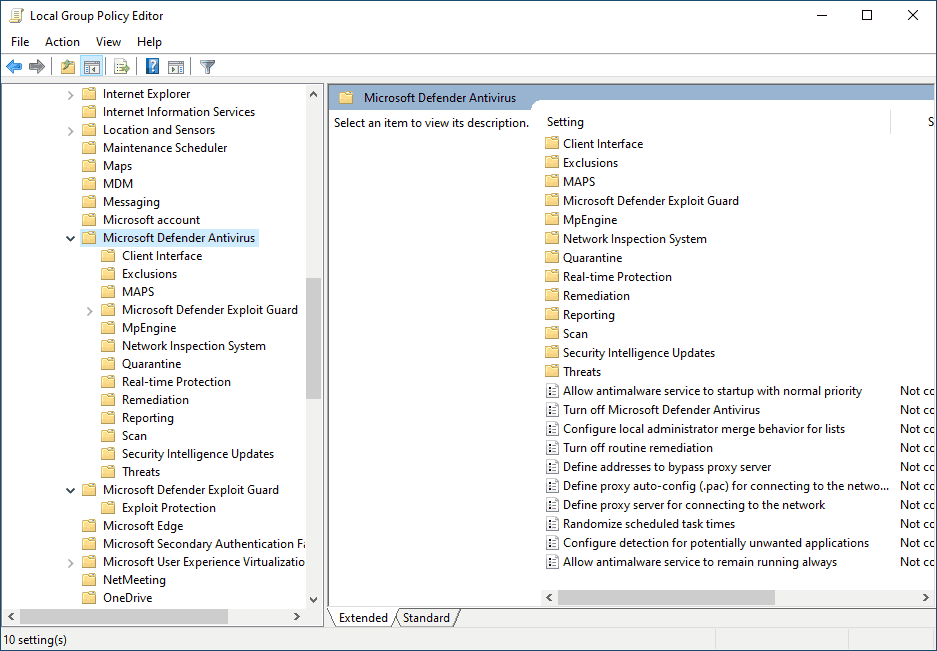Click folder icon beside Threats in right pane
The image size is (937, 651).
click(552, 372)
